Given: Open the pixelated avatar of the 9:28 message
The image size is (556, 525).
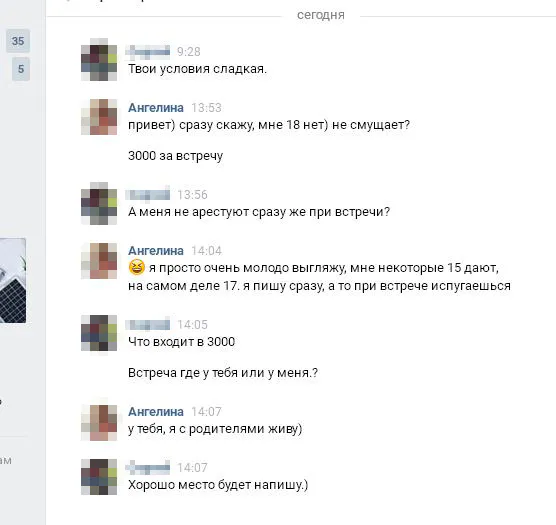Looking at the screenshot, I should tap(99, 60).
